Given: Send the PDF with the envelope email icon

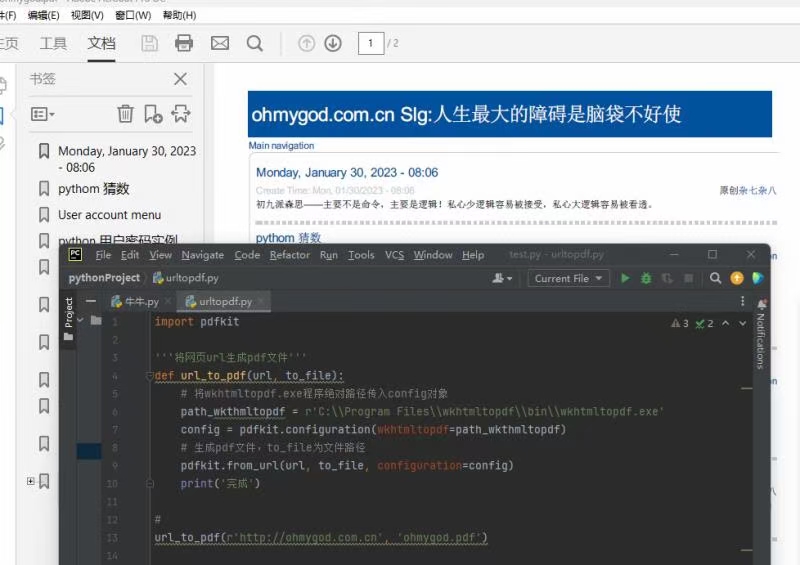Looking at the screenshot, I should pos(220,43).
